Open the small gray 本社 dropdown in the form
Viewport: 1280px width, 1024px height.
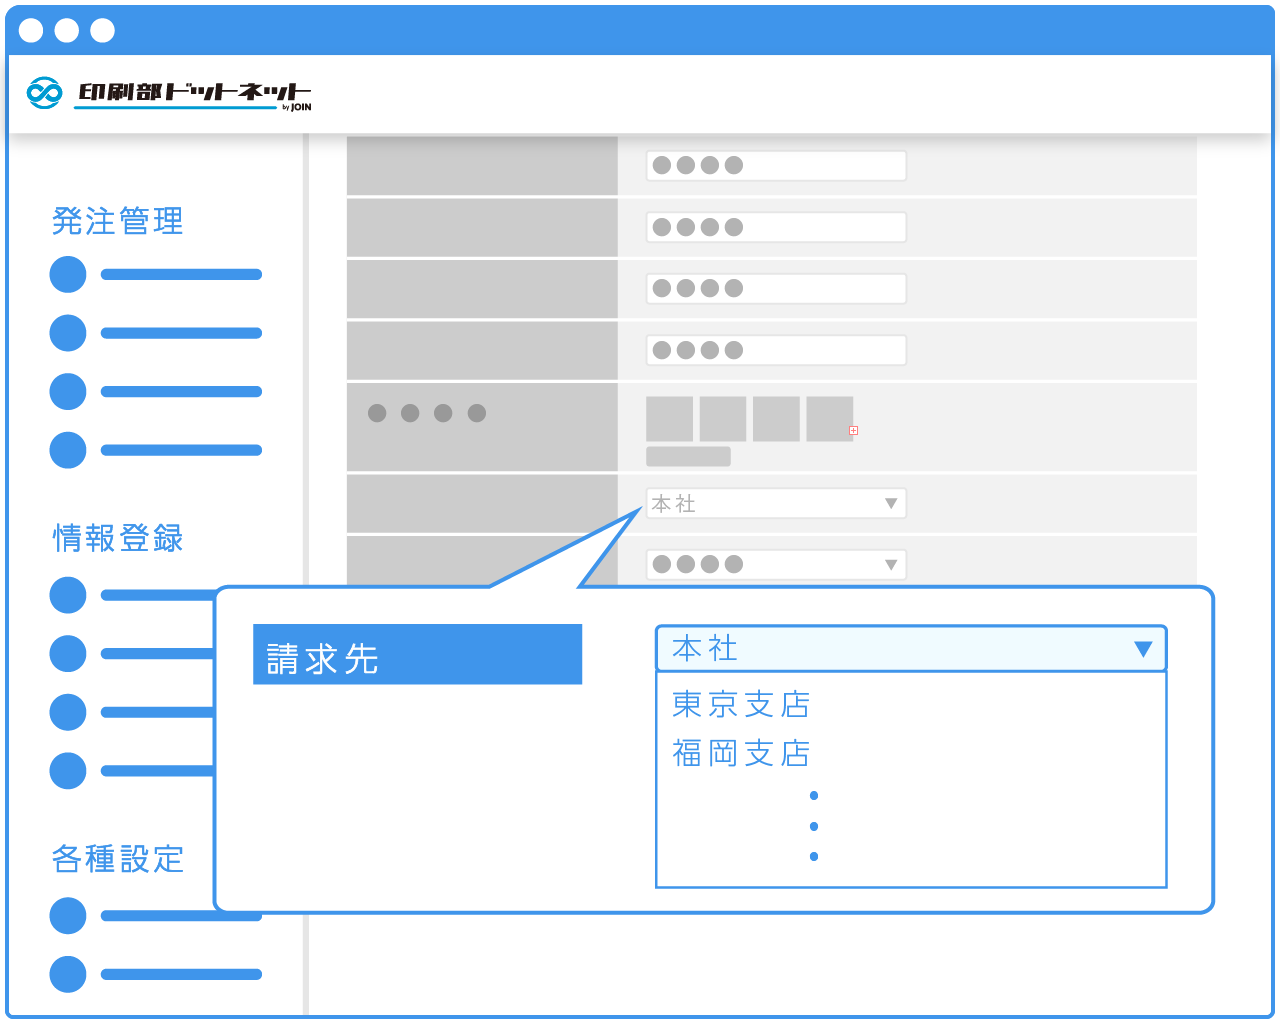(x=776, y=503)
